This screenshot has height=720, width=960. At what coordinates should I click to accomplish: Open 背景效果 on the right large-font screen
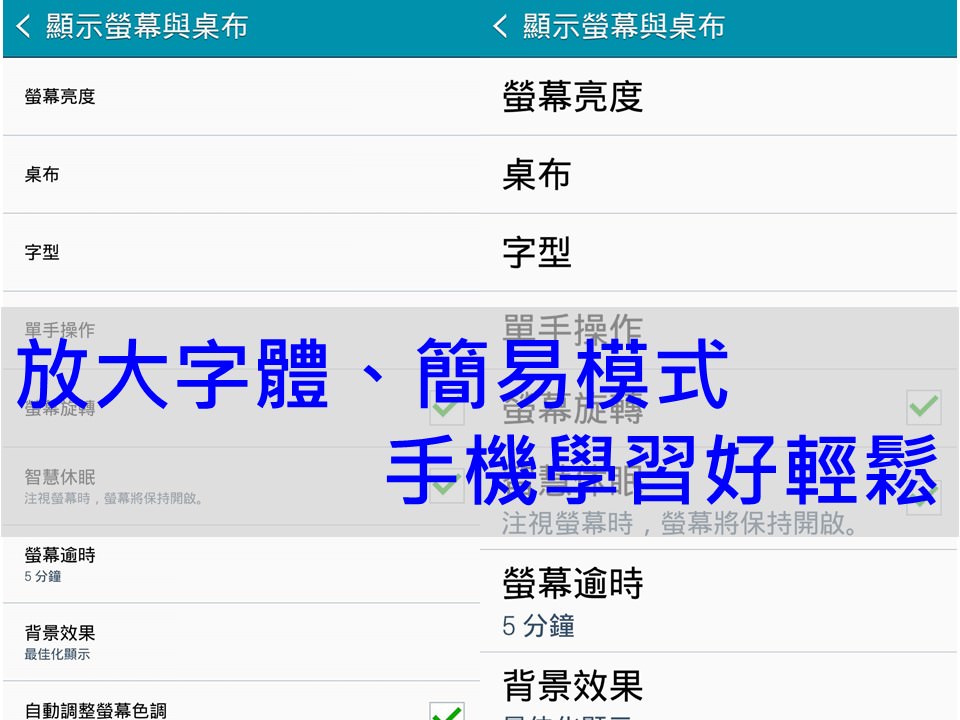[718, 687]
